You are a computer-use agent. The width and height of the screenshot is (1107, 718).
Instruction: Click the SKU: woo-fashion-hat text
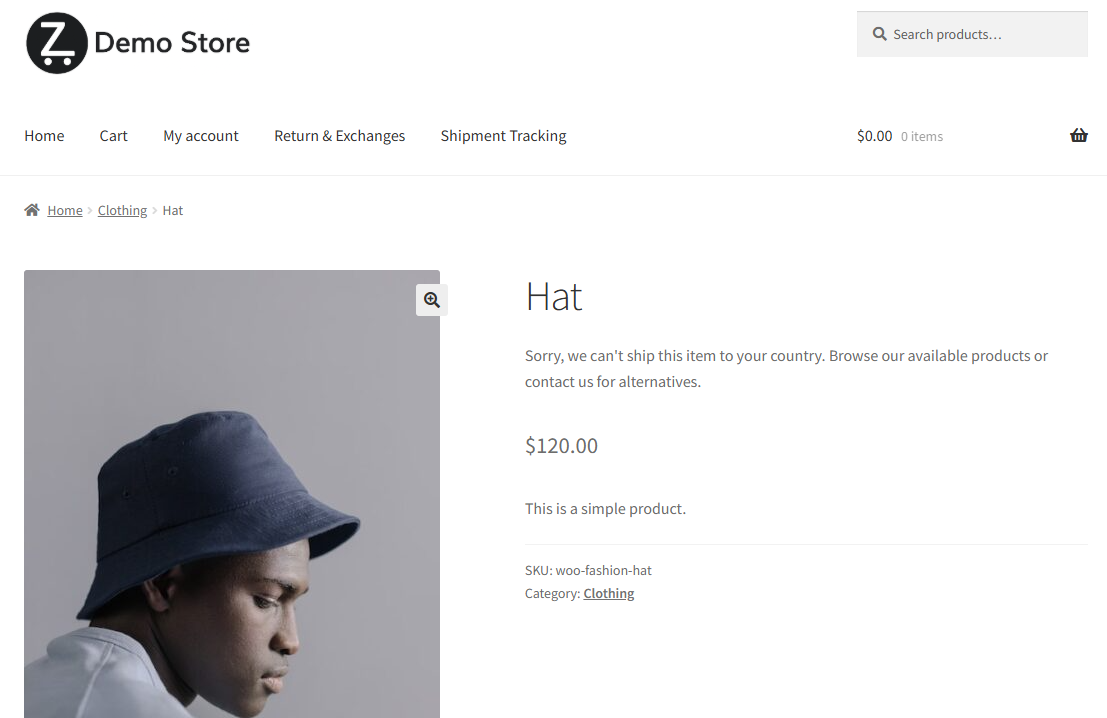point(588,570)
